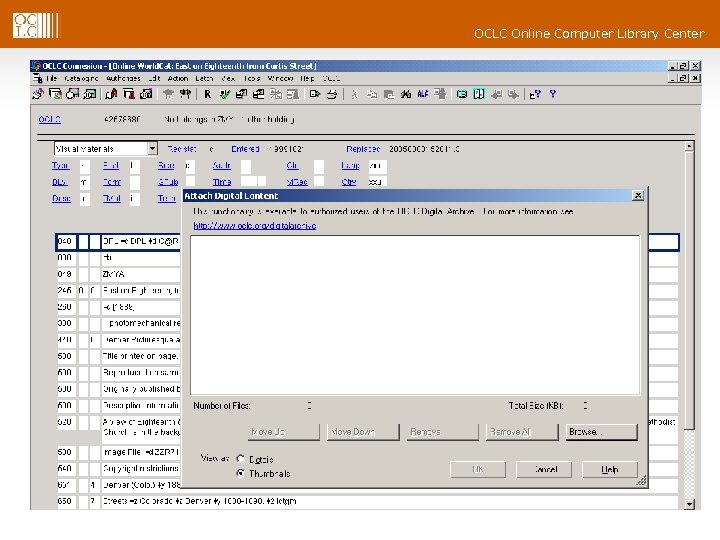The height and width of the screenshot is (540, 720).
Task: Click the toolbar icon right of ALF
Action: pos(440,94)
